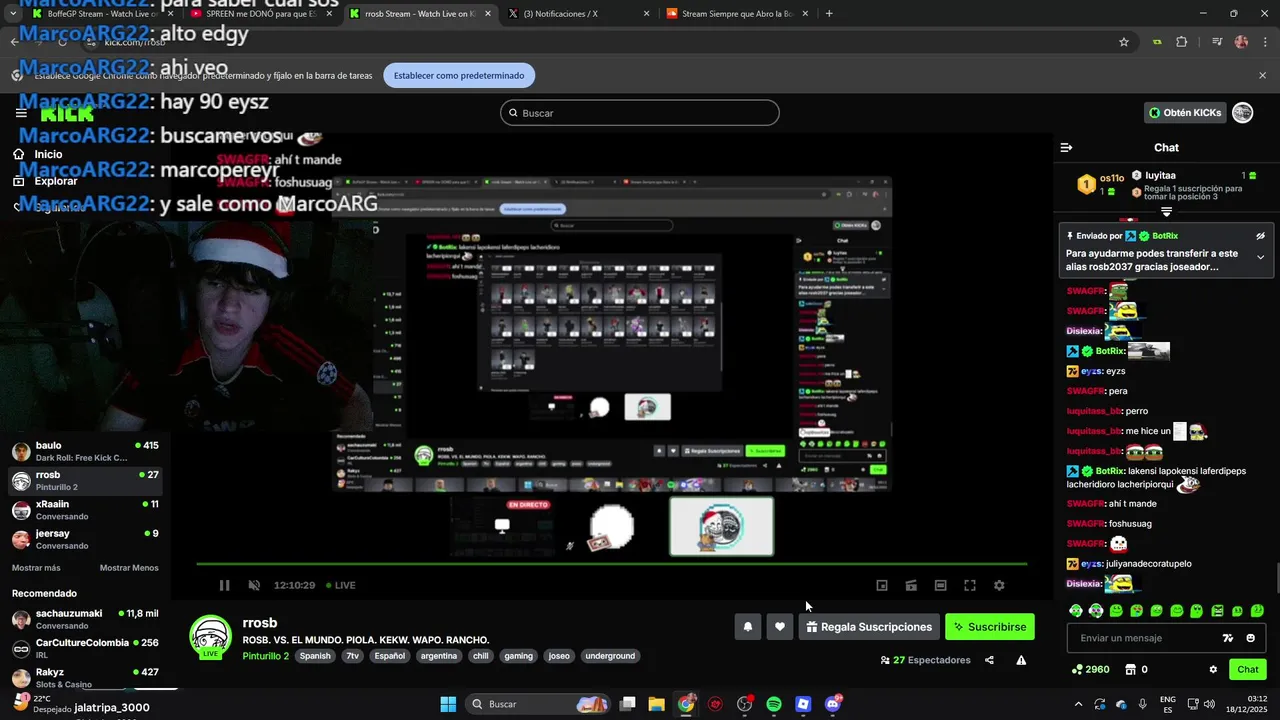Click the Buscar search field on Kick

point(640,113)
